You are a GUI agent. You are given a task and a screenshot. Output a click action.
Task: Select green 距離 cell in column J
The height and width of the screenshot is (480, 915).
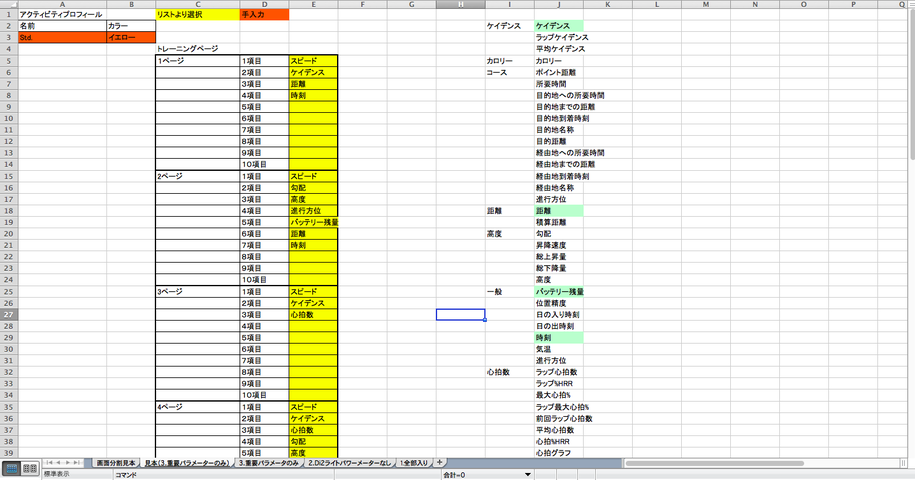coord(558,211)
